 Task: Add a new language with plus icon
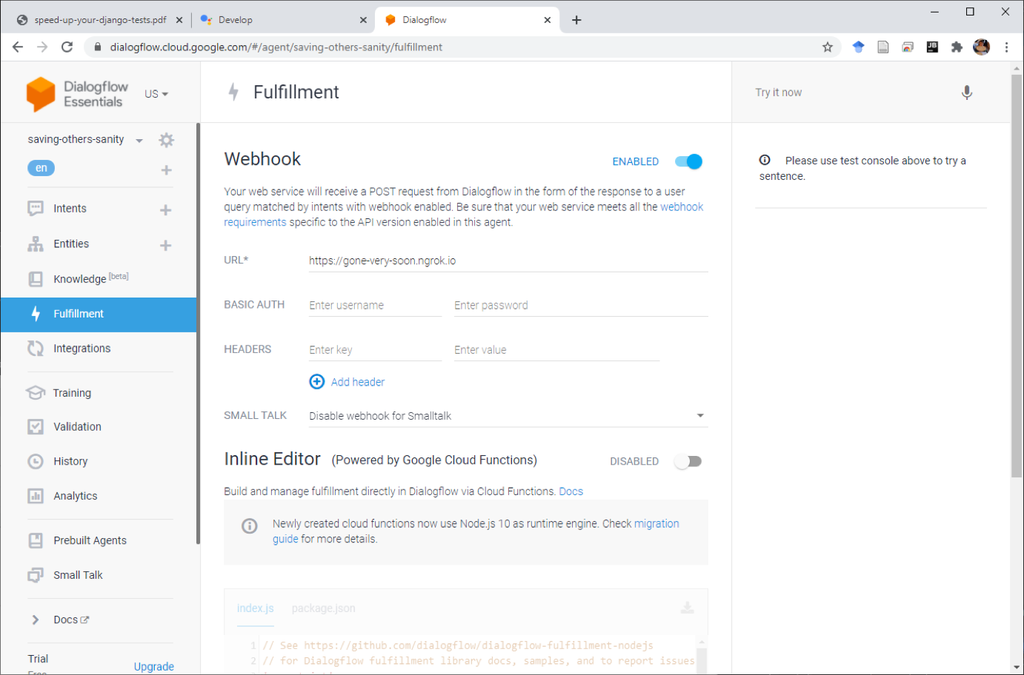[167, 170]
